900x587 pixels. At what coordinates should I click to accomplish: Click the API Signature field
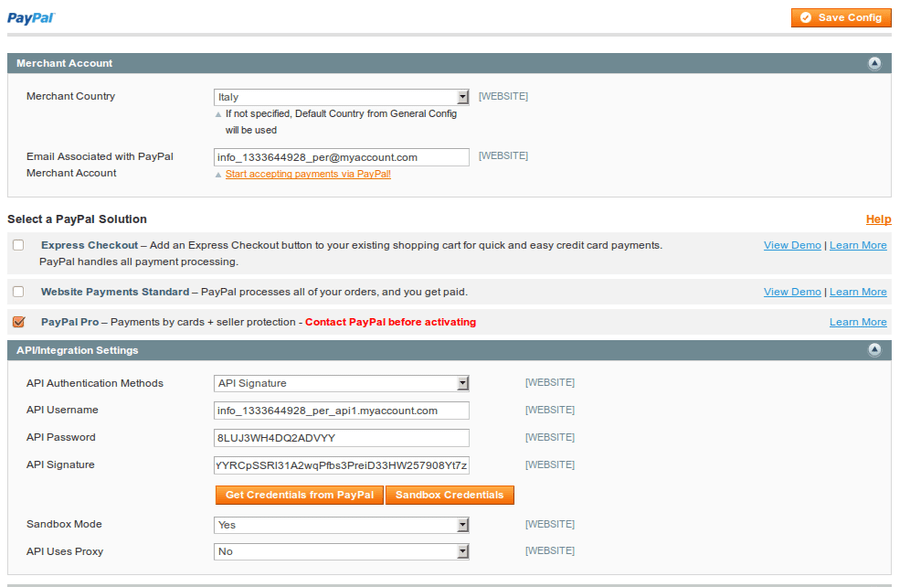click(342, 465)
